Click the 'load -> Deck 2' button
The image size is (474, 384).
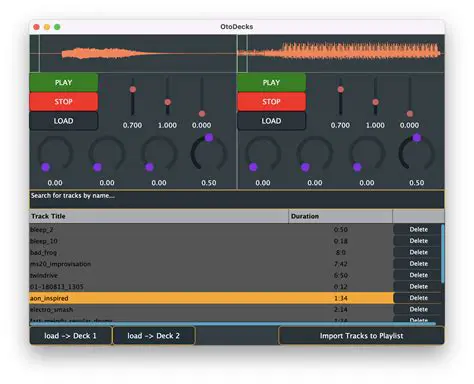click(154, 336)
